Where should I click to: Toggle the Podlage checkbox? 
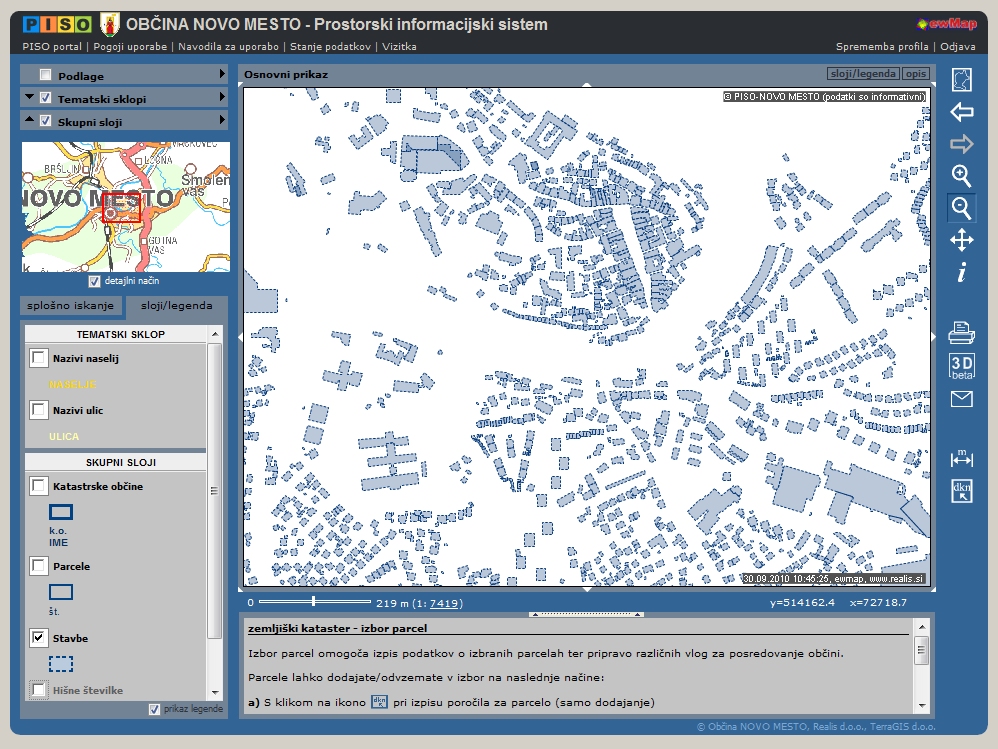[x=45, y=75]
